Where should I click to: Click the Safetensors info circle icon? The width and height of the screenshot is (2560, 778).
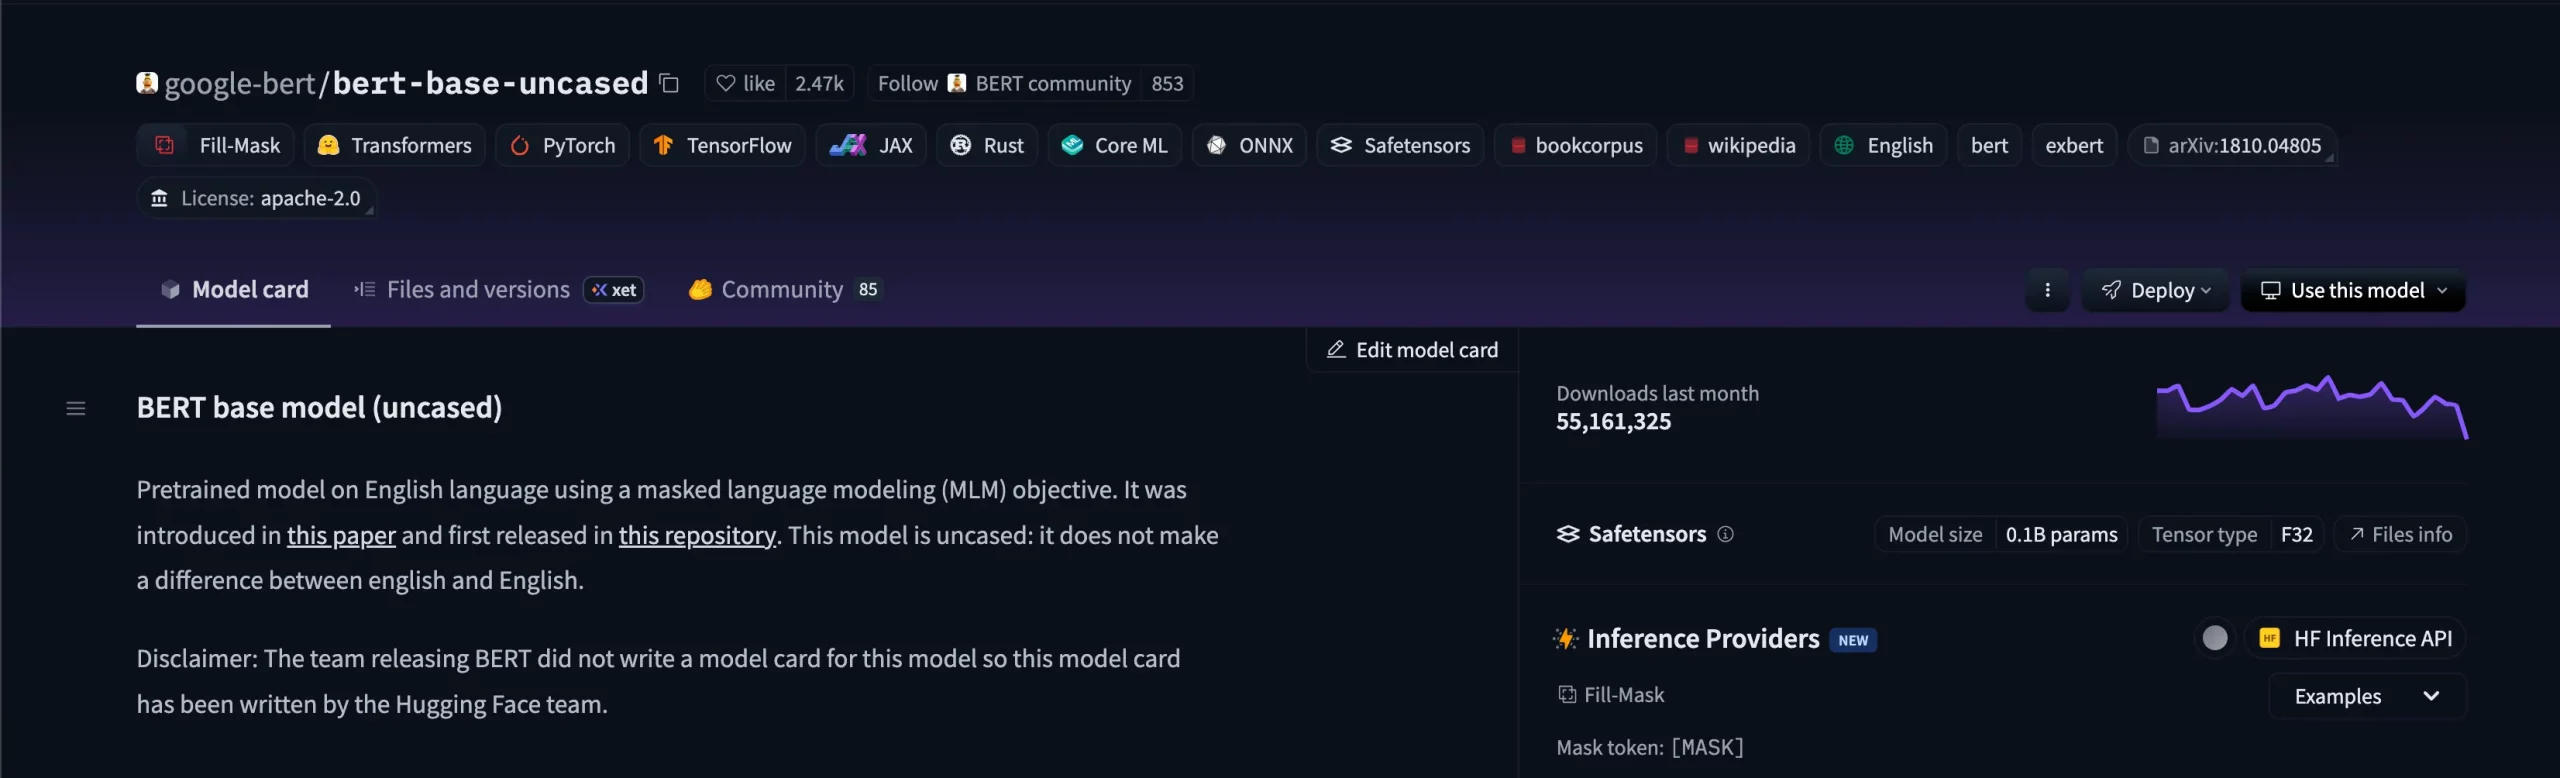point(1725,534)
